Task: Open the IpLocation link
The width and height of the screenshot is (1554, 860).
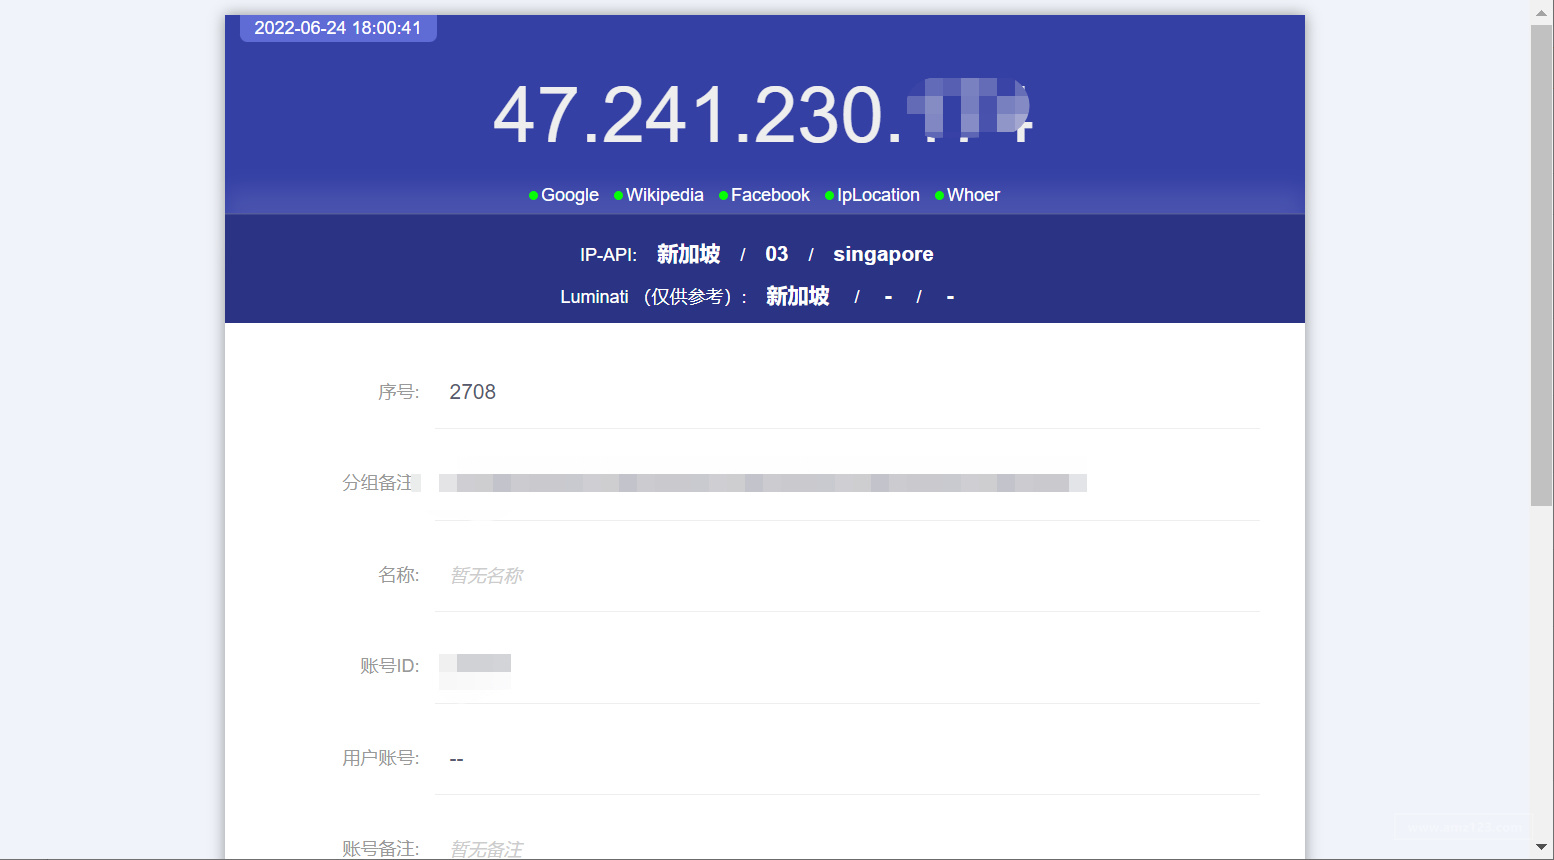Action: [x=878, y=195]
